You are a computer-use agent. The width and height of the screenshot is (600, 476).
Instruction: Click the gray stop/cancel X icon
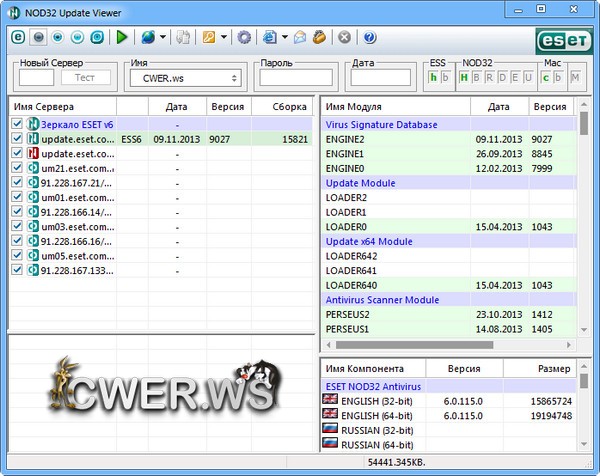click(x=344, y=37)
